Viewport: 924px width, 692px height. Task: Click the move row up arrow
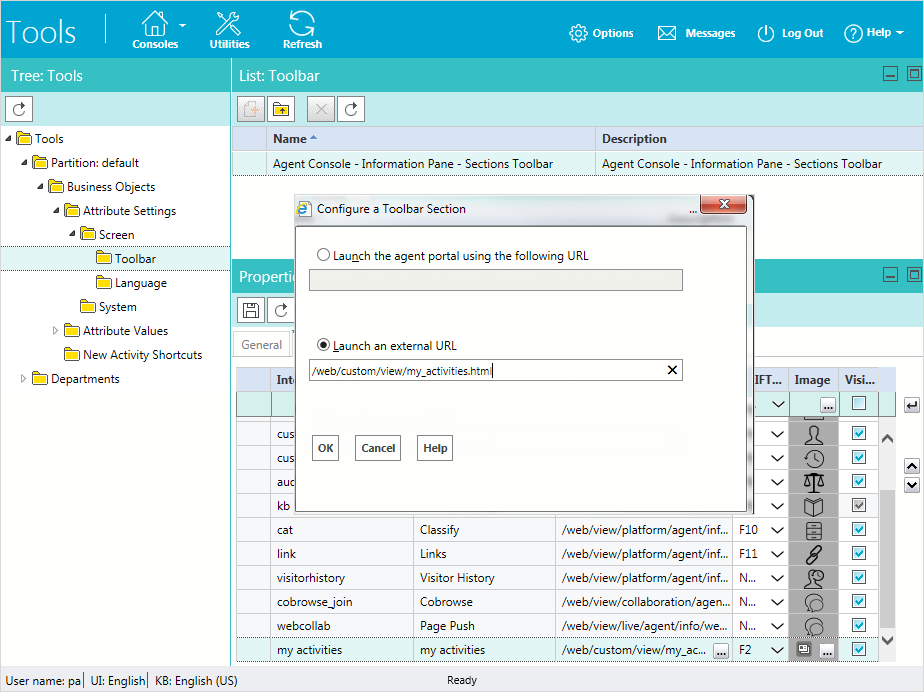(912, 466)
